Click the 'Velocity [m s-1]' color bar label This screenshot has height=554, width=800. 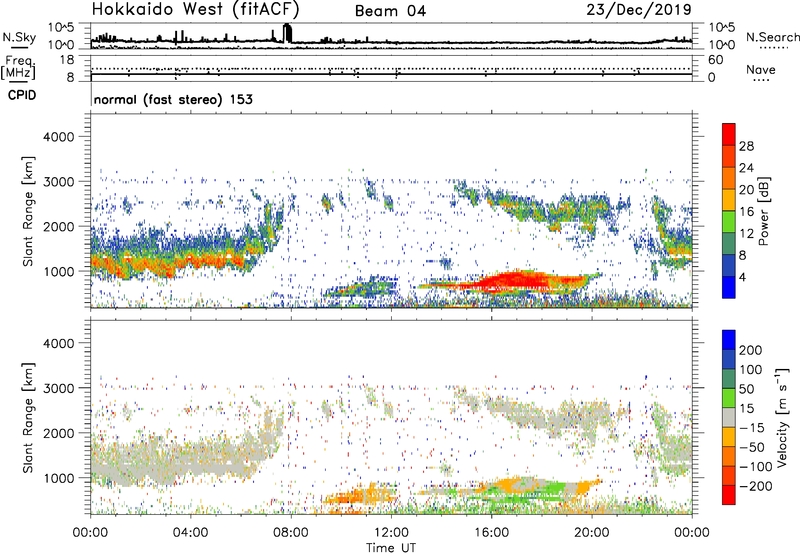(782, 417)
